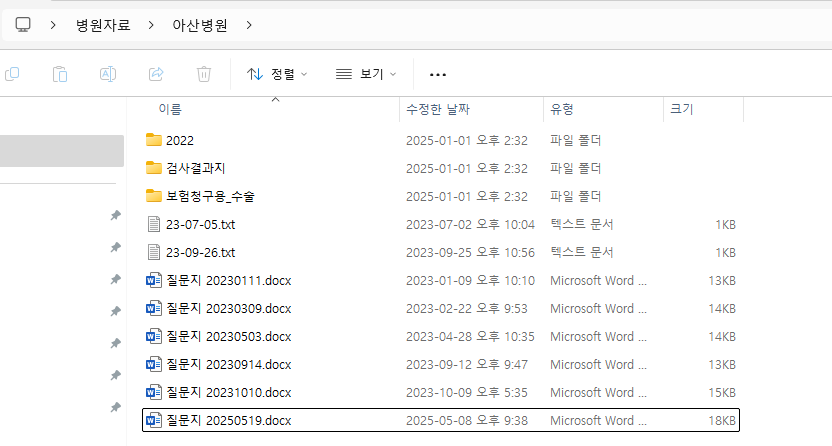Go to 병원자료 breadcrumb folder
The width and height of the screenshot is (832, 446).
[102, 25]
